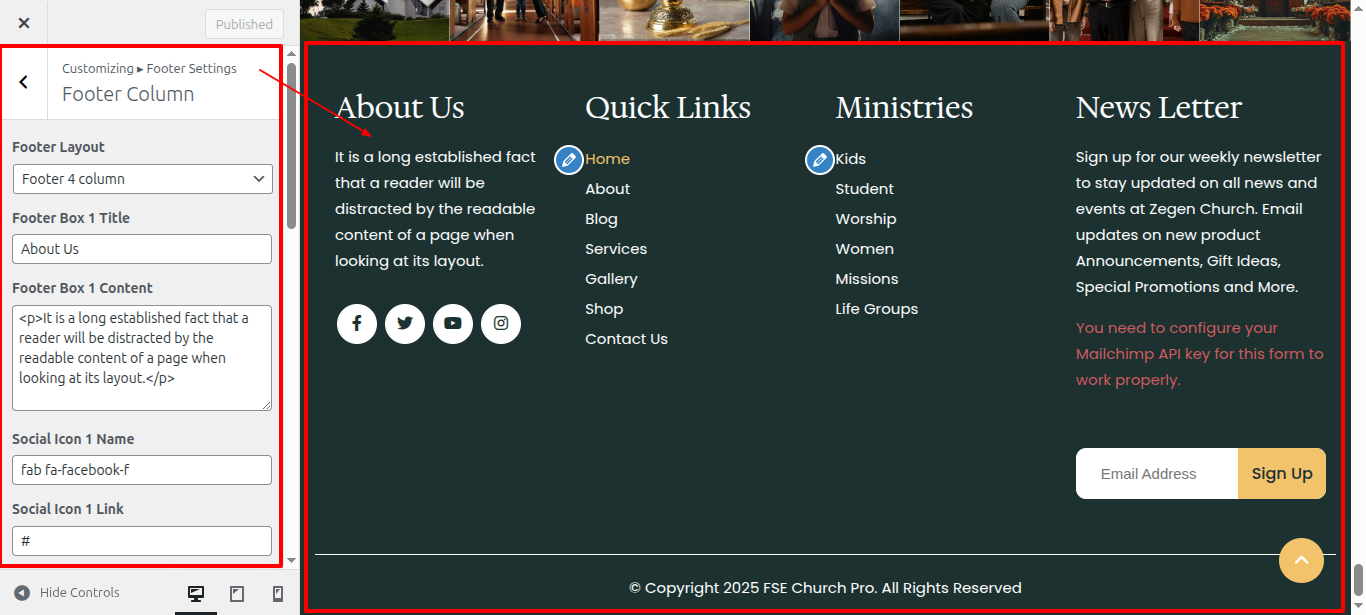The width and height of the screenshot is (1366, 615).
Task: Close the Customizer with X icon
Action: point(24,23)
